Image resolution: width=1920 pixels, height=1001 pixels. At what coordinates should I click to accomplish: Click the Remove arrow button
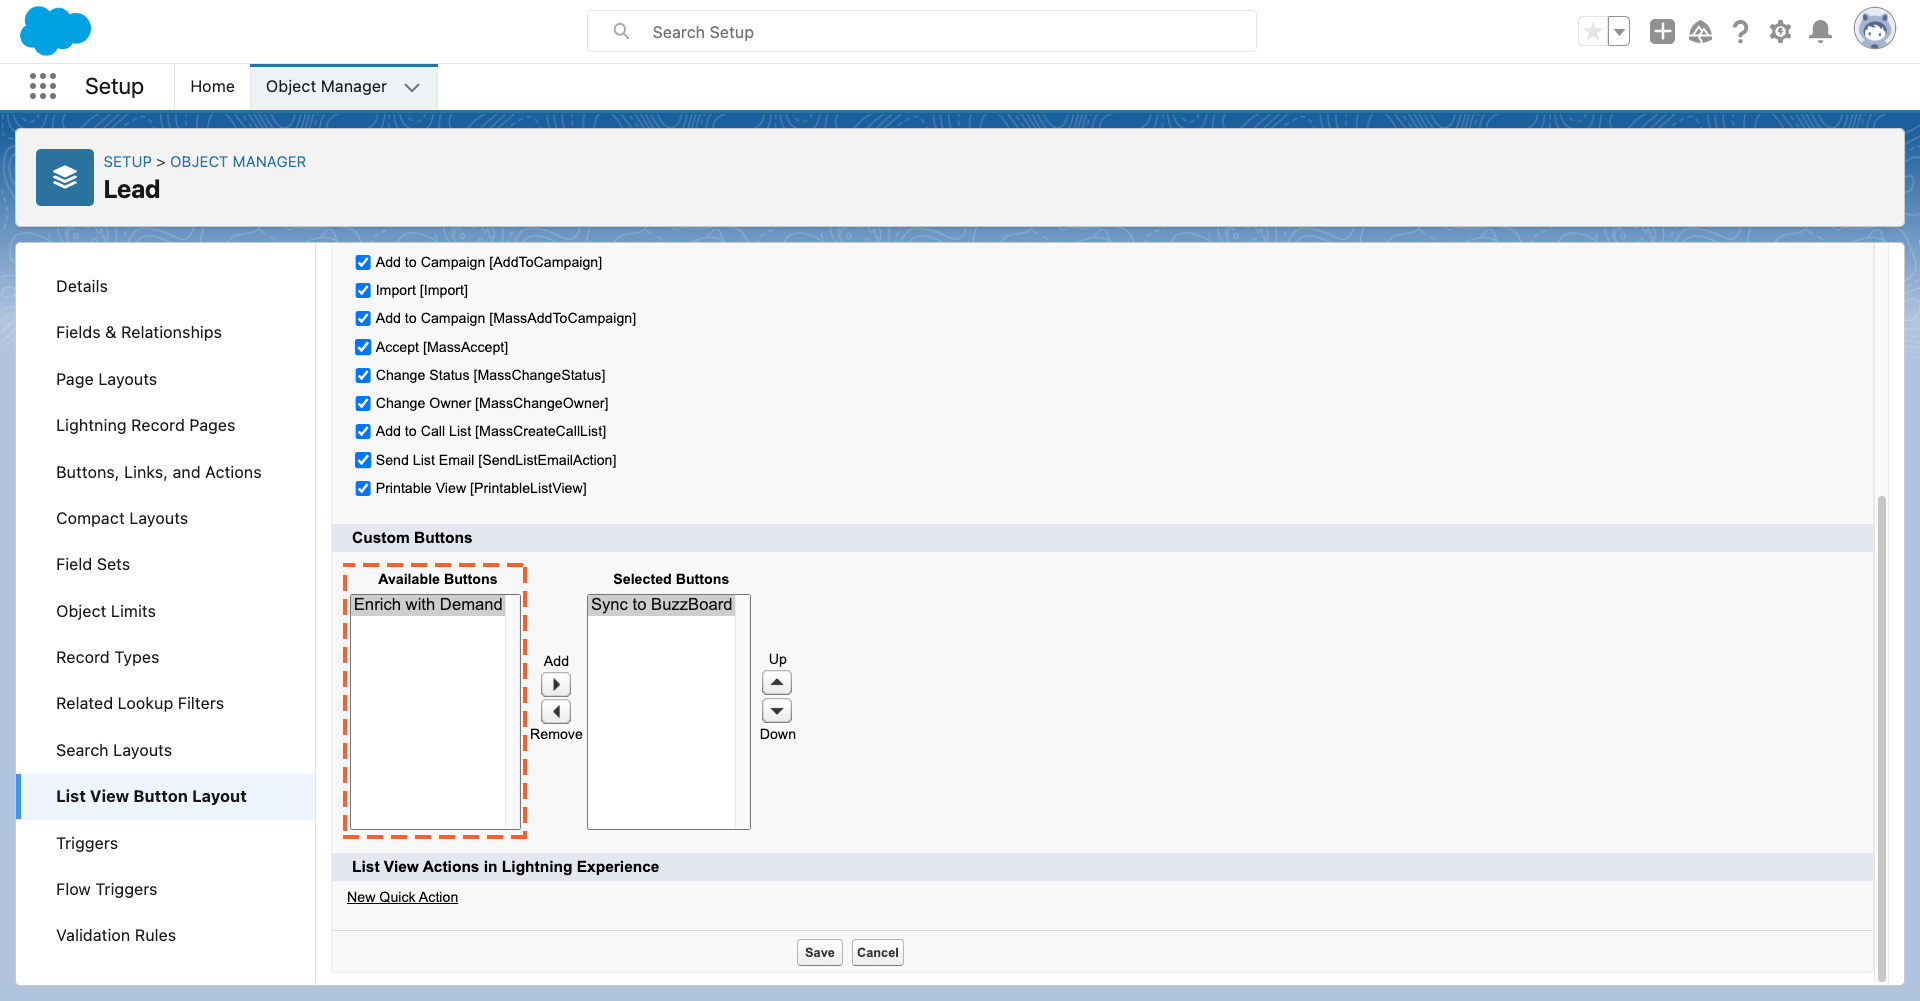click(556, 712)
